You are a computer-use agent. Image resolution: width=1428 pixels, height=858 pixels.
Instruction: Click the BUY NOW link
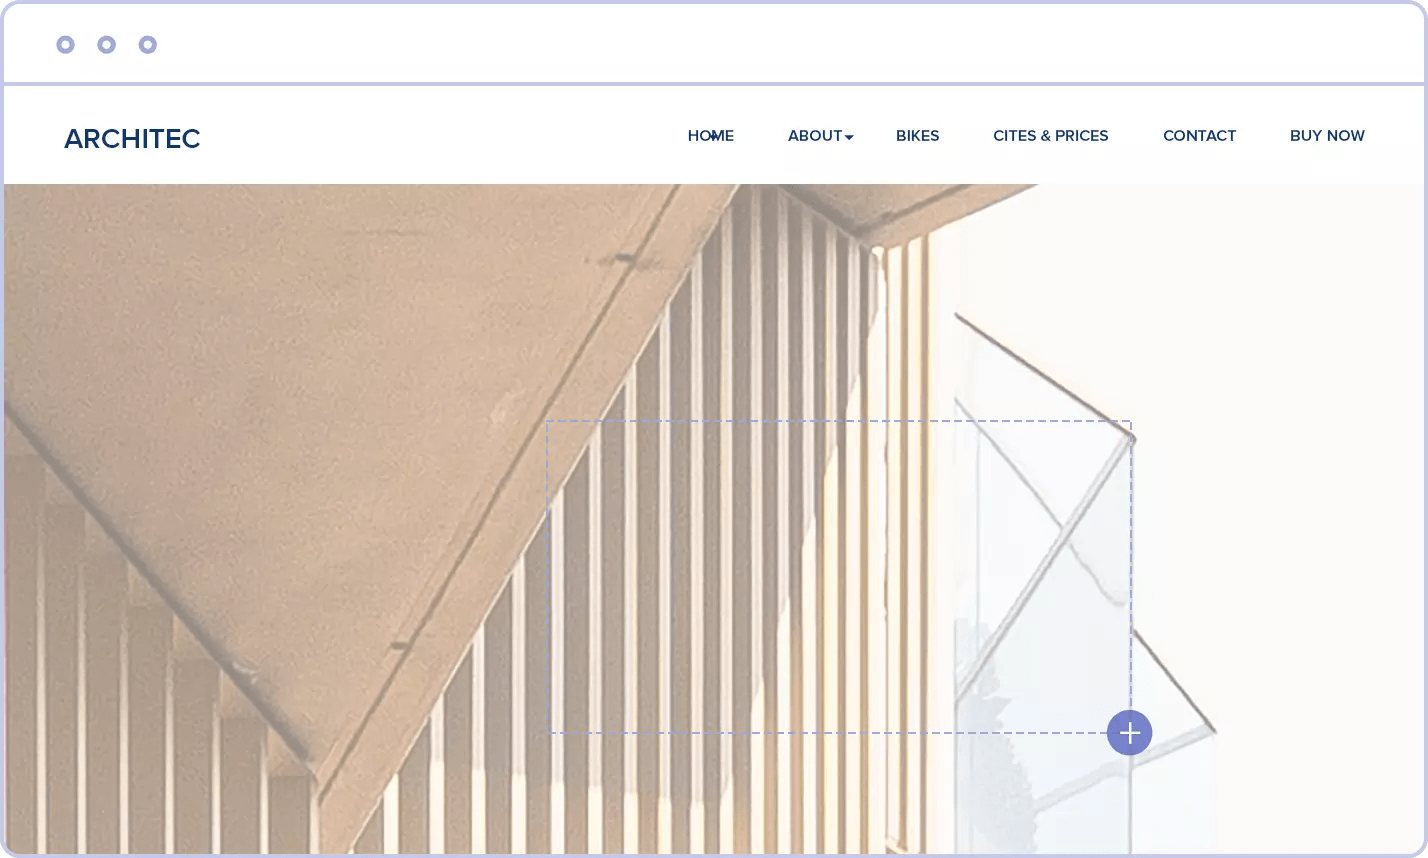[1327, 136]
